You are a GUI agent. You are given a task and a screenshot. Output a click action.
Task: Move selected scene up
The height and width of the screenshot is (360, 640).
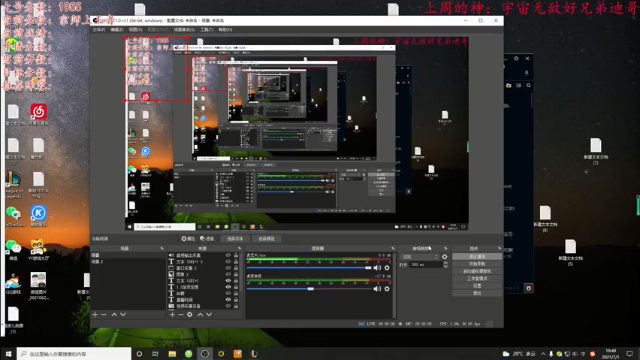(114, 315)
